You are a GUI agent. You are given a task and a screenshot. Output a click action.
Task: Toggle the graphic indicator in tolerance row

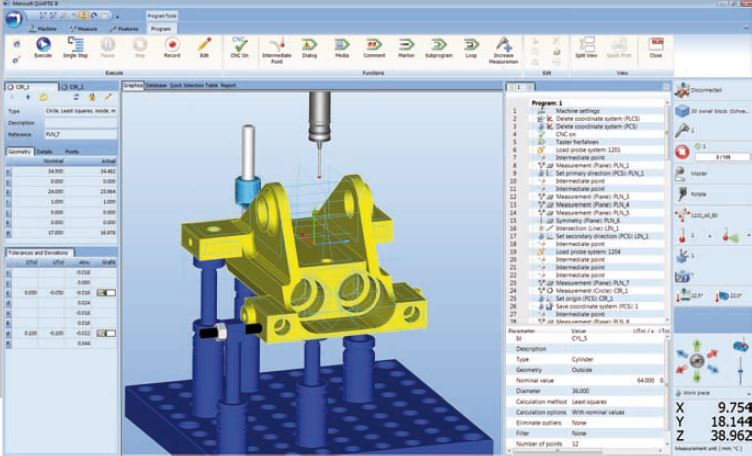(x=104, y=292)
